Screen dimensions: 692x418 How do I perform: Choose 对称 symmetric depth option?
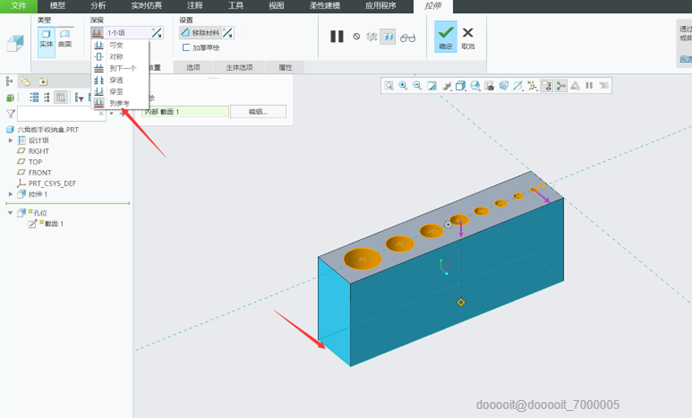coord(116,57)
